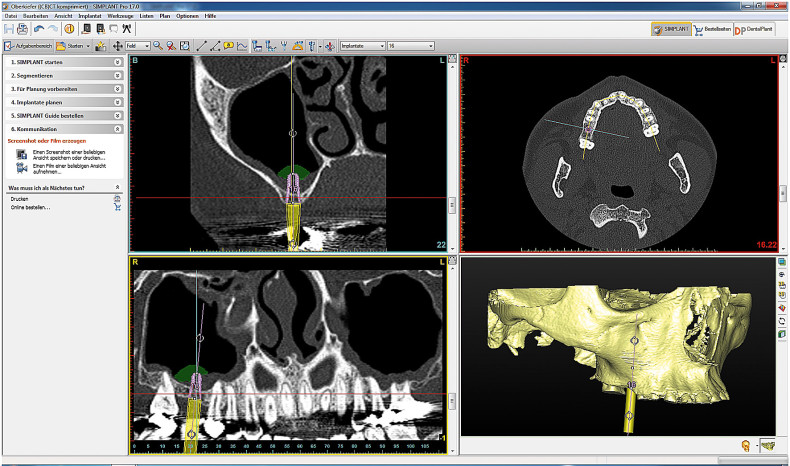Click the printer icon beside Drucken
The width and height of the screenshot is (790, 466).
117,199
